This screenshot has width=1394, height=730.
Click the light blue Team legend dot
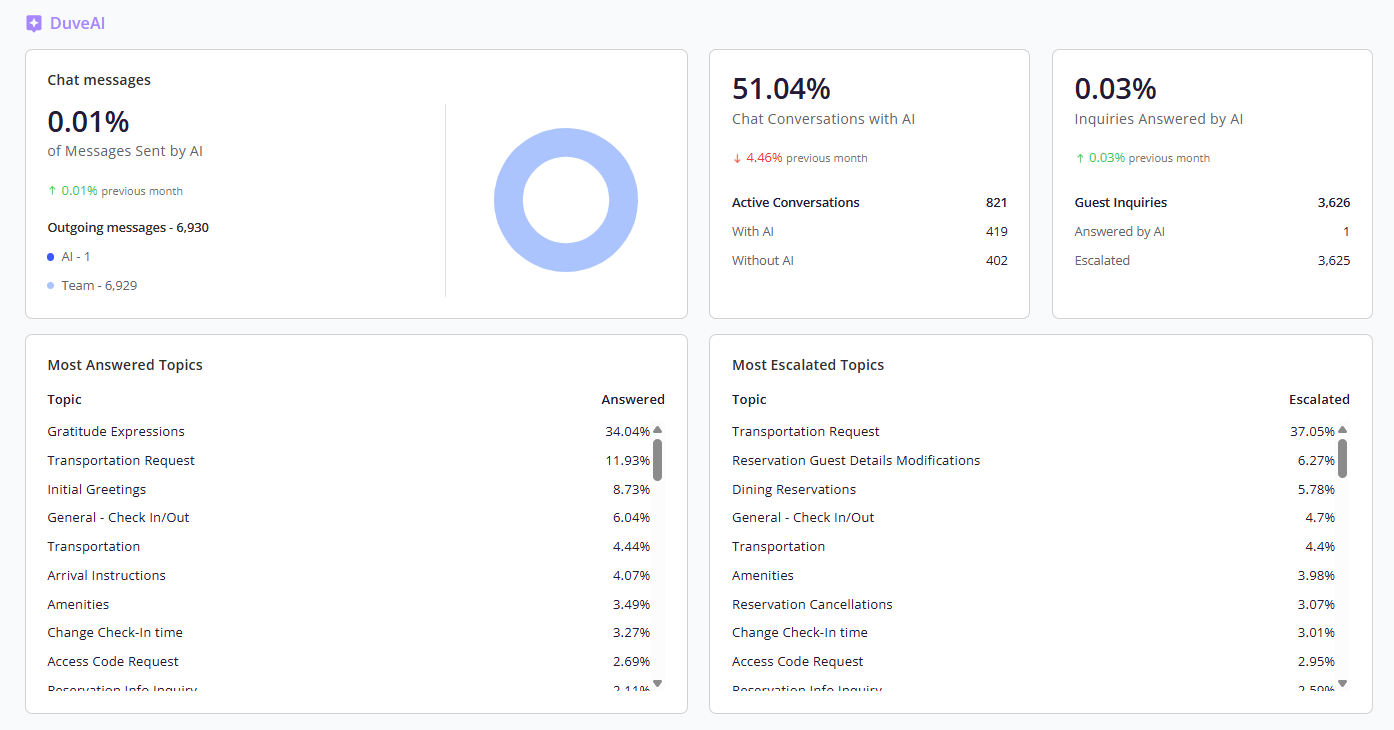(x=51, y=286)
